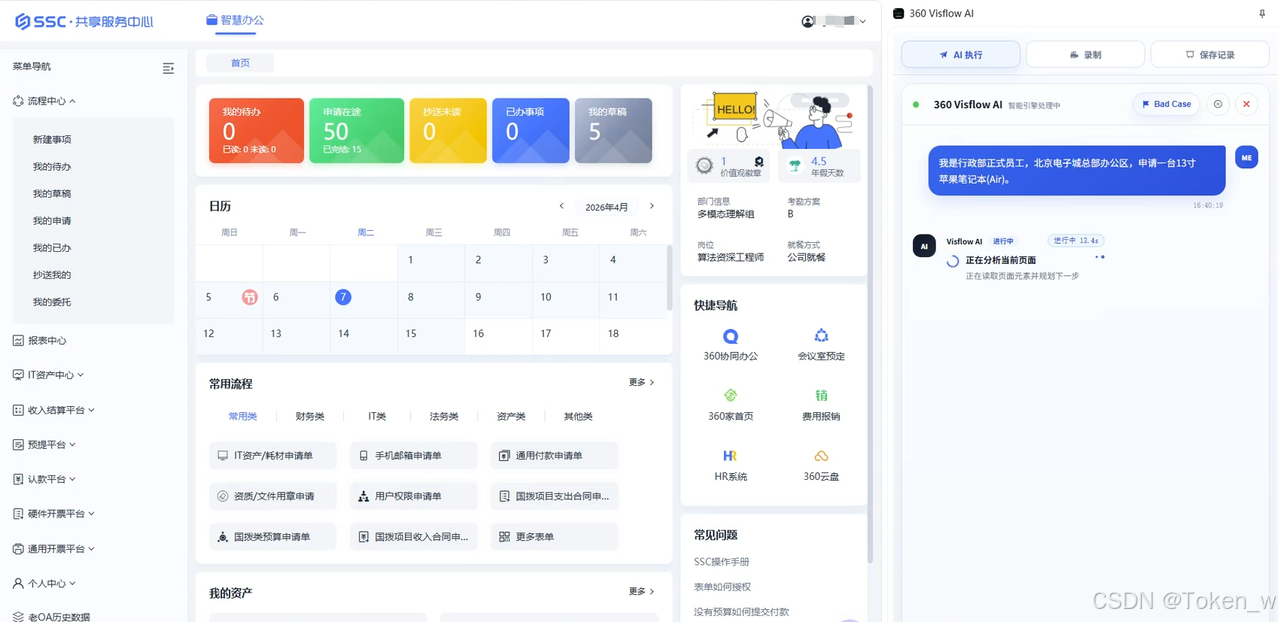Switch to the 财务类 process tab
Screen dimensions: 1280x622
tap(310, 416)
